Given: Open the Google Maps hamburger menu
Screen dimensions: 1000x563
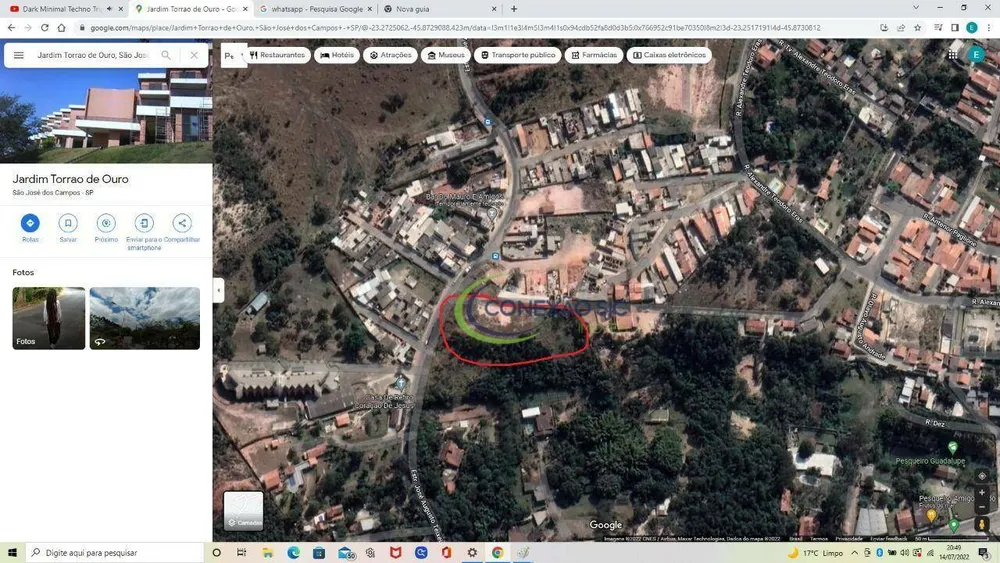Looking at the screenshot, I should 18,55.
